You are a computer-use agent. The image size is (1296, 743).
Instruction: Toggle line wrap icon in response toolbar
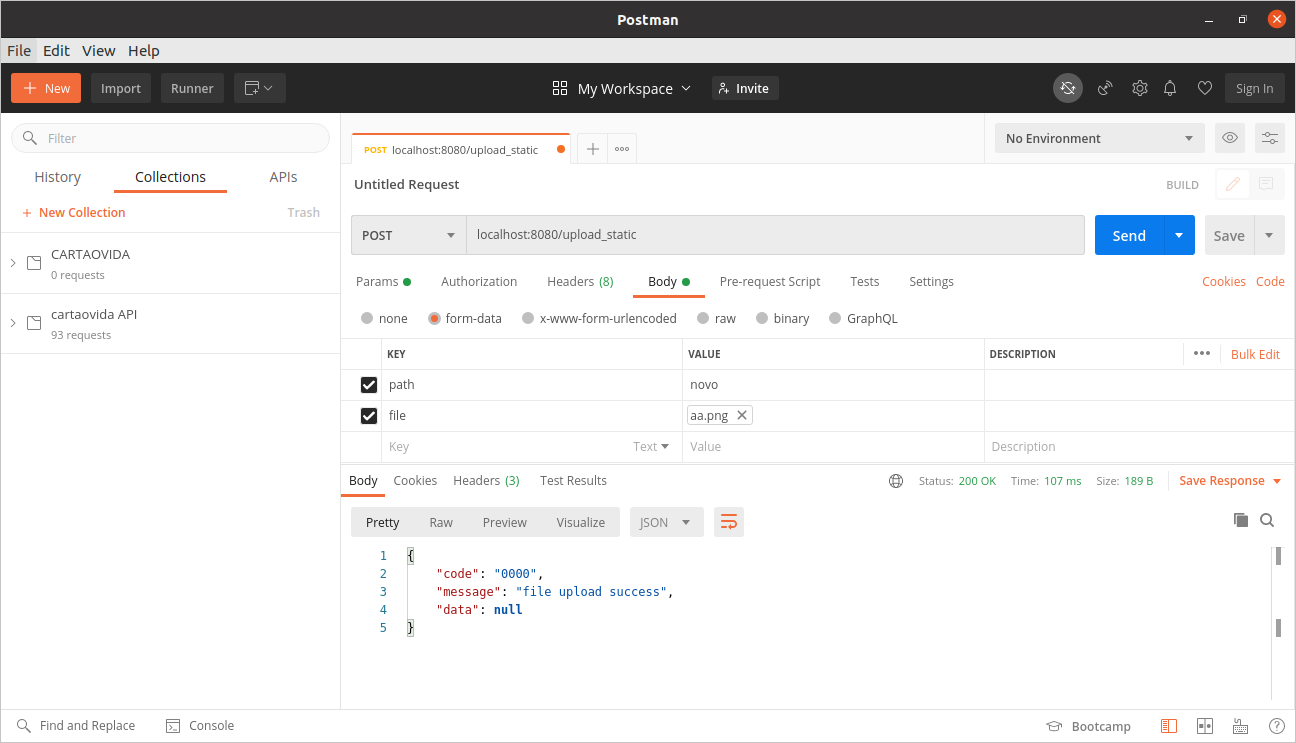tap(729, 522)
